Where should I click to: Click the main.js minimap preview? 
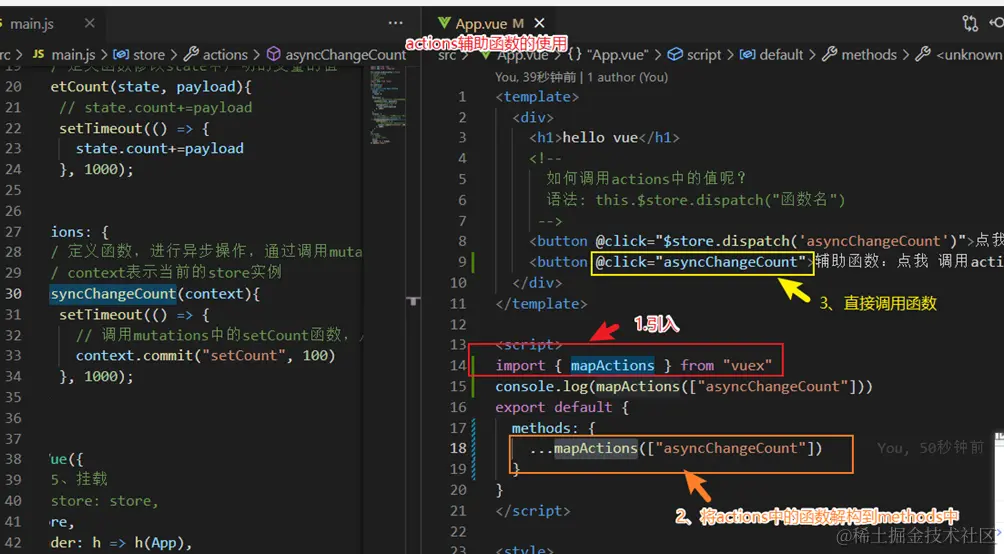[x=388, y=105]
